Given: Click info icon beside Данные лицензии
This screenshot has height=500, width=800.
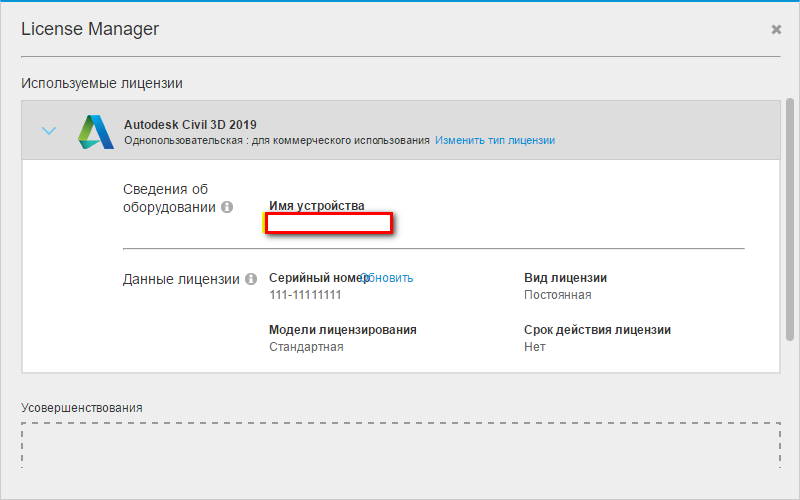Looking at the screenshot, I should 251,279.
